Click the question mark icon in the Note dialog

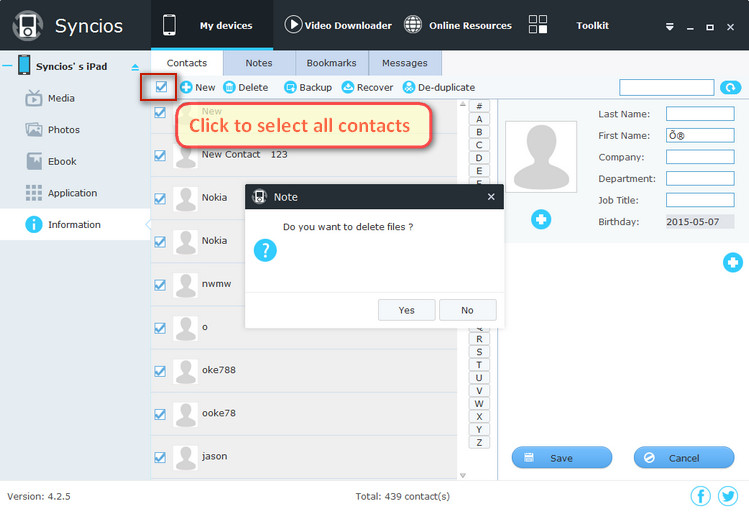coord(265,250)
